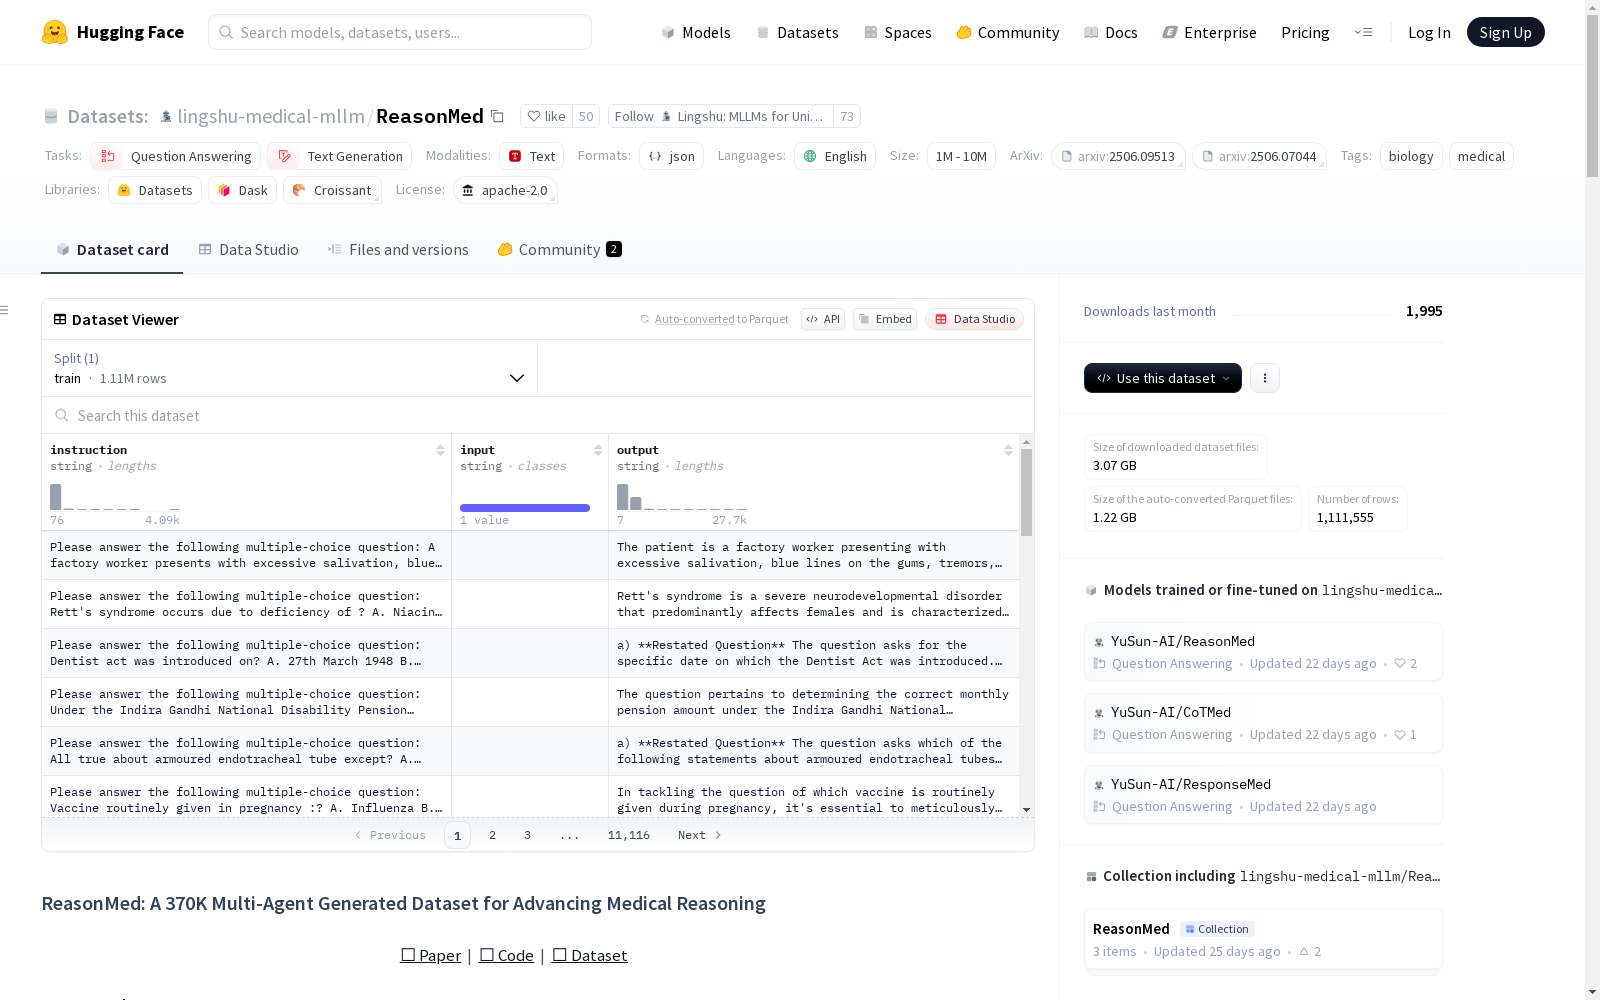1600x1000 pixels.
Task: Click the Sign Up button
Action: coord(1506,32)
